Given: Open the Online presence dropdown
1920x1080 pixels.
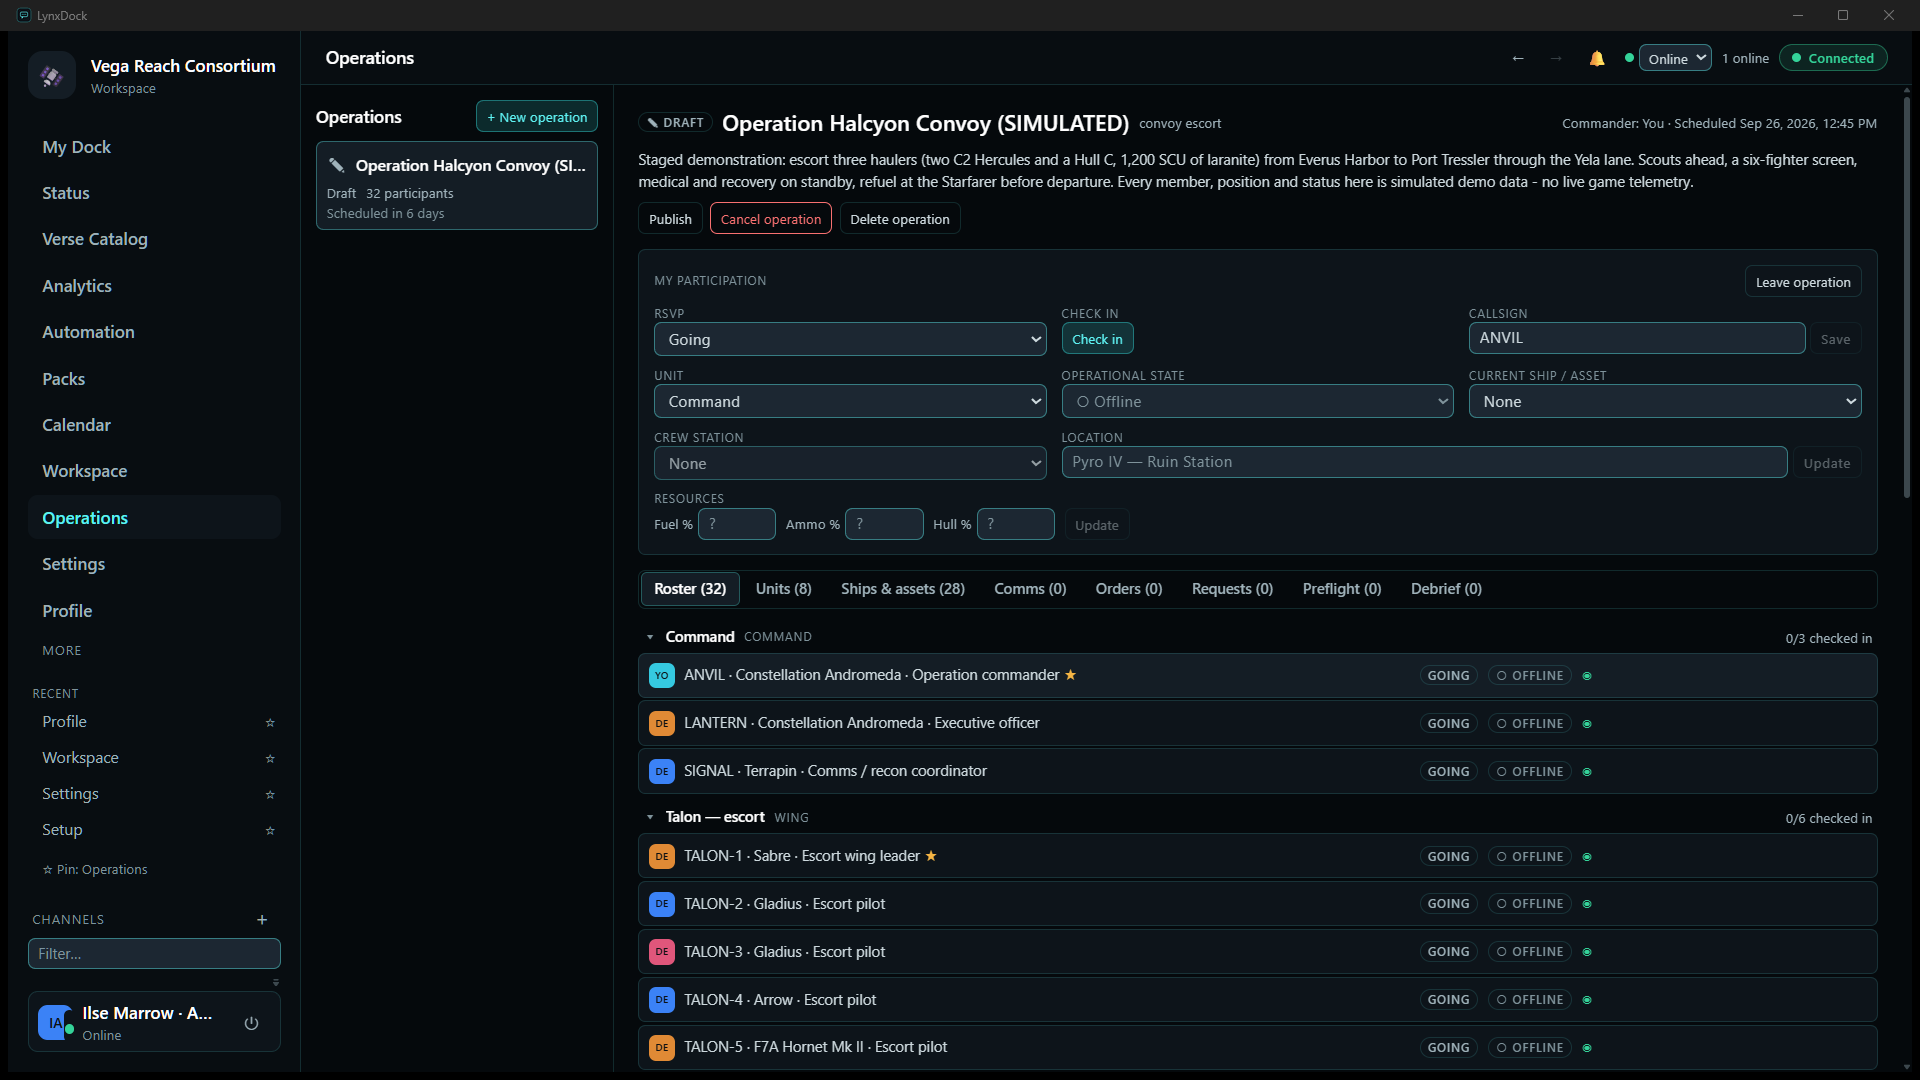Looking at the screenshot, I should point(1675,59).
